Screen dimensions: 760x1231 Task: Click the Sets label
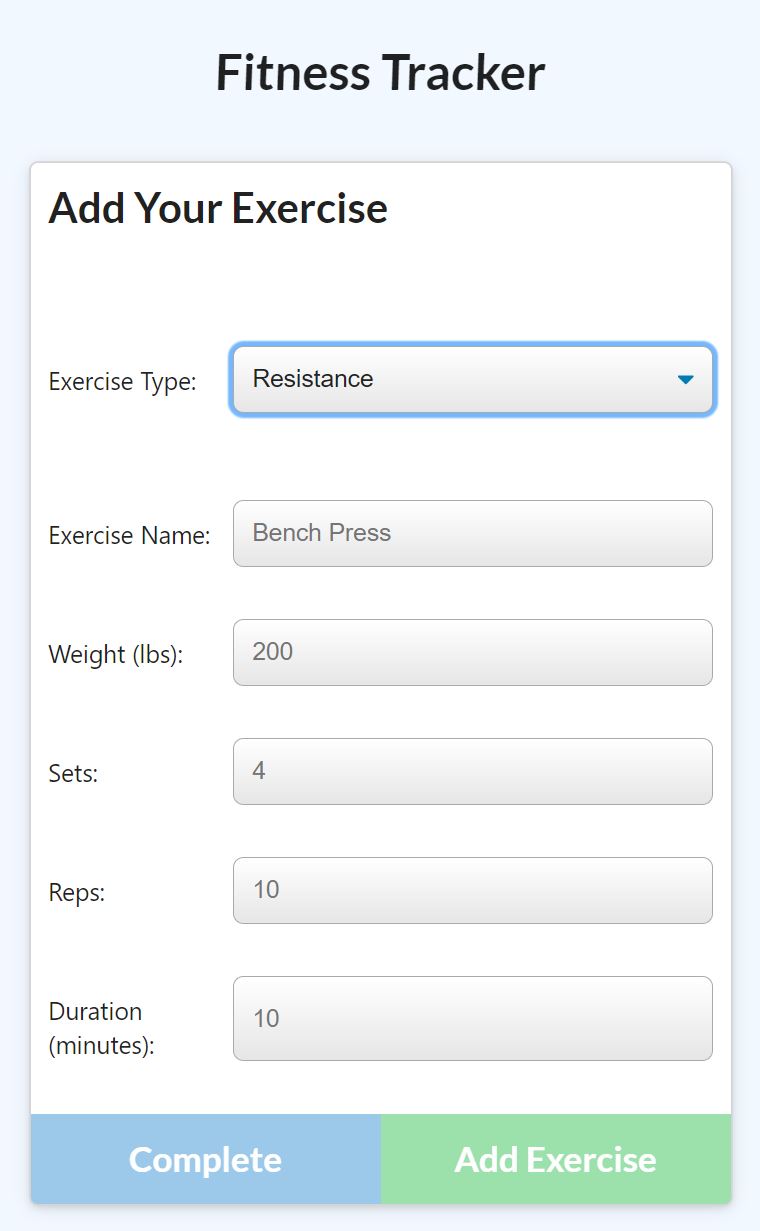tap(72, 773)
